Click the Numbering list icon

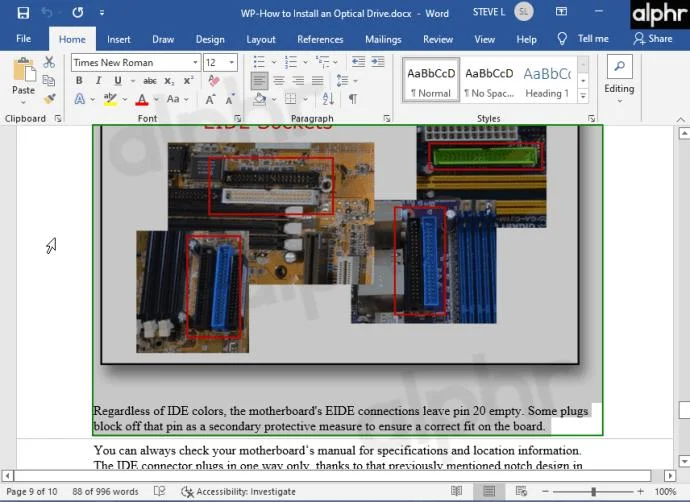(290, 62)
